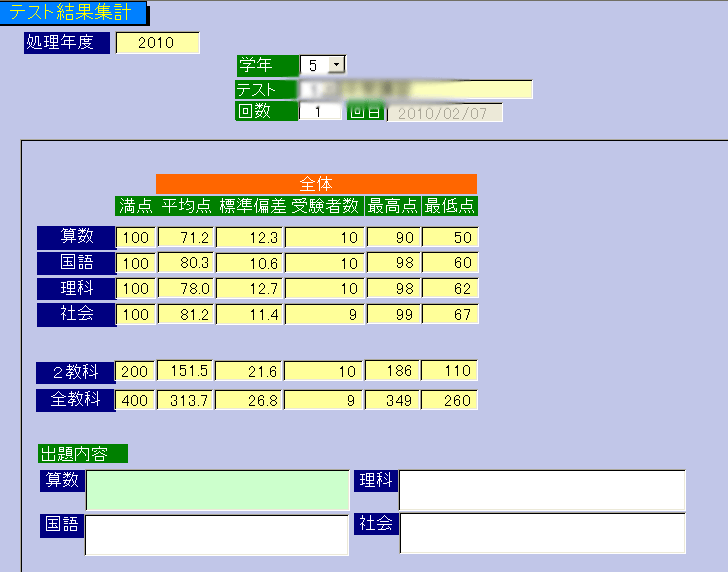Screen dimensions: 728x572
Task: Open the 学年 grade dropdown arrow
Action: (336, 65)
